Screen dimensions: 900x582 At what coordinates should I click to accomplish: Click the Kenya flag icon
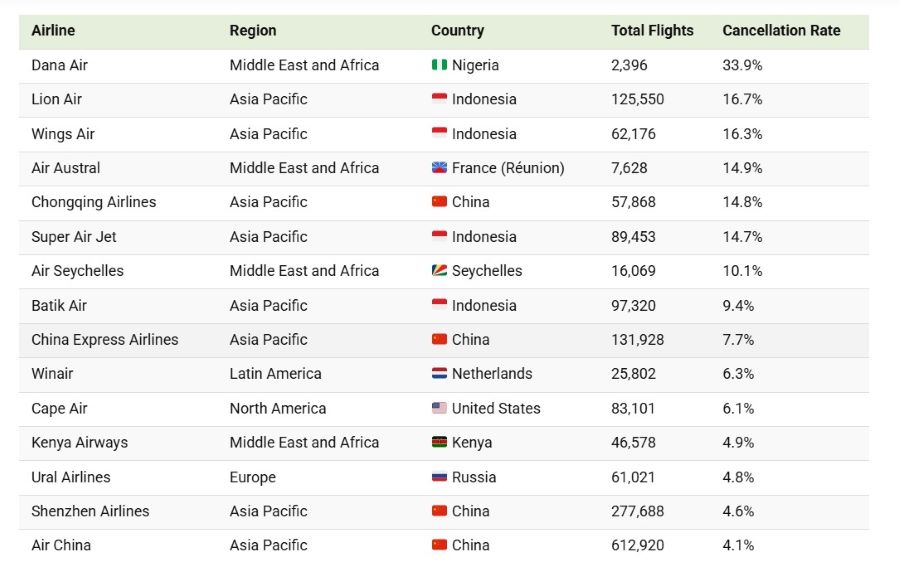pos(439,442)
